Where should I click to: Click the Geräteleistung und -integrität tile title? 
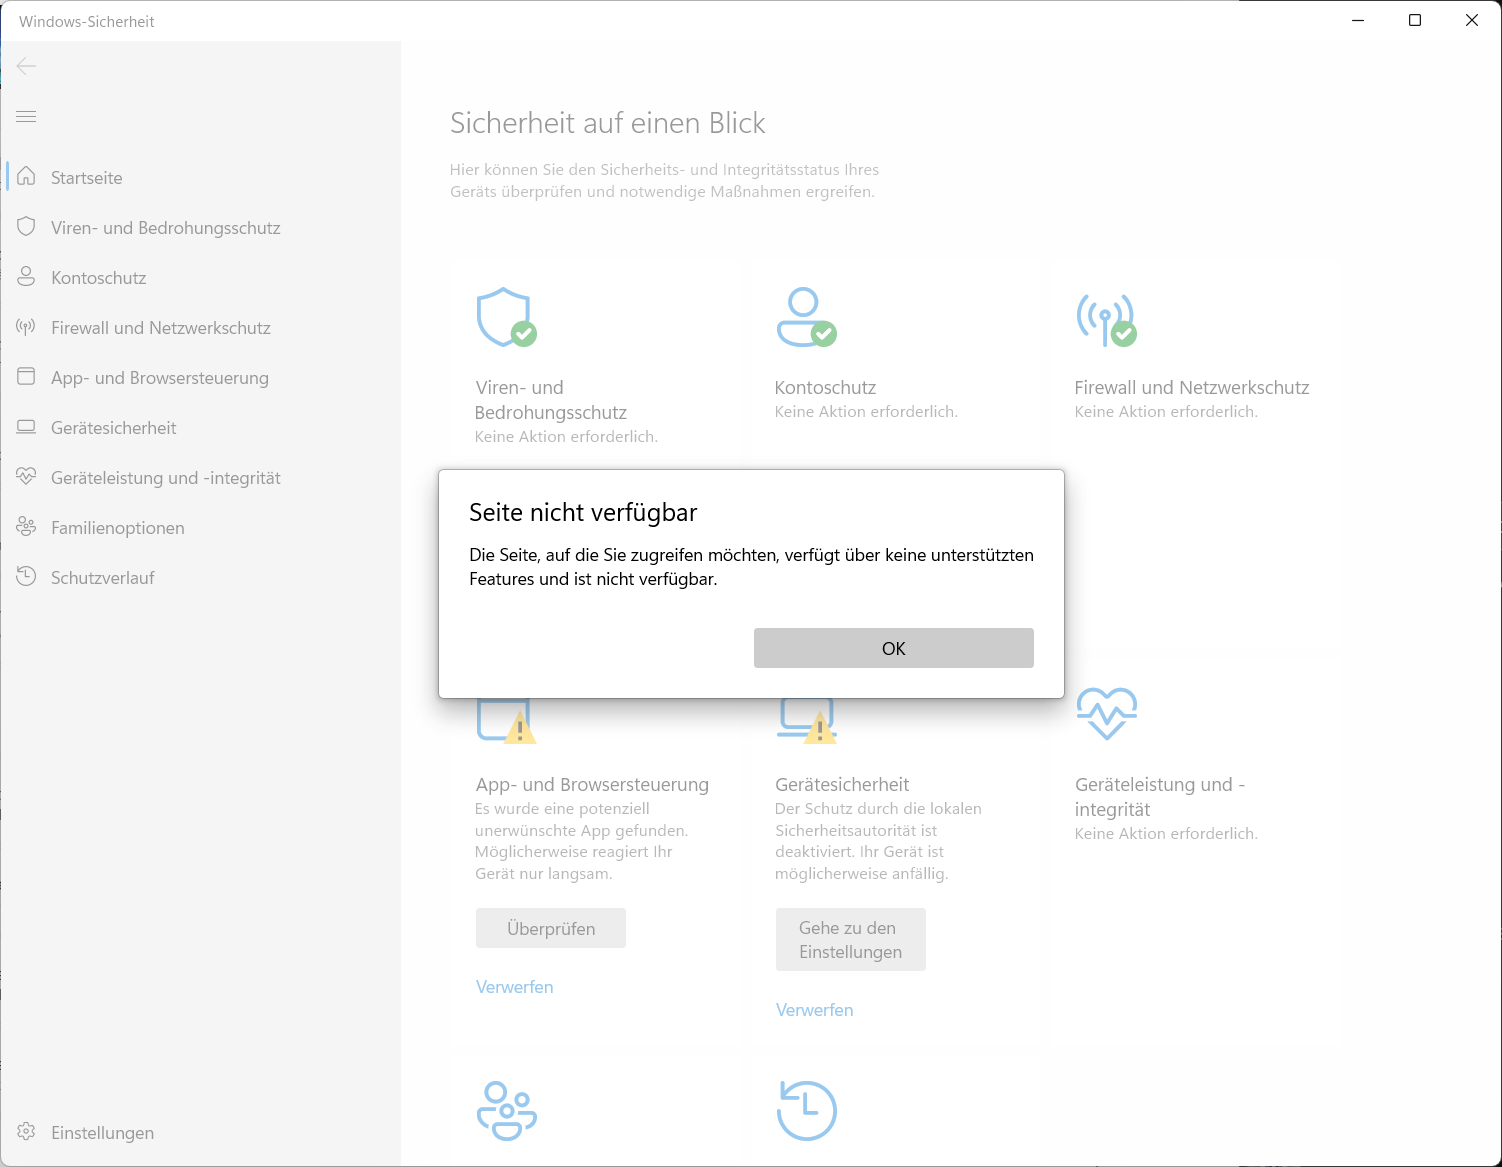[1160, 797]
